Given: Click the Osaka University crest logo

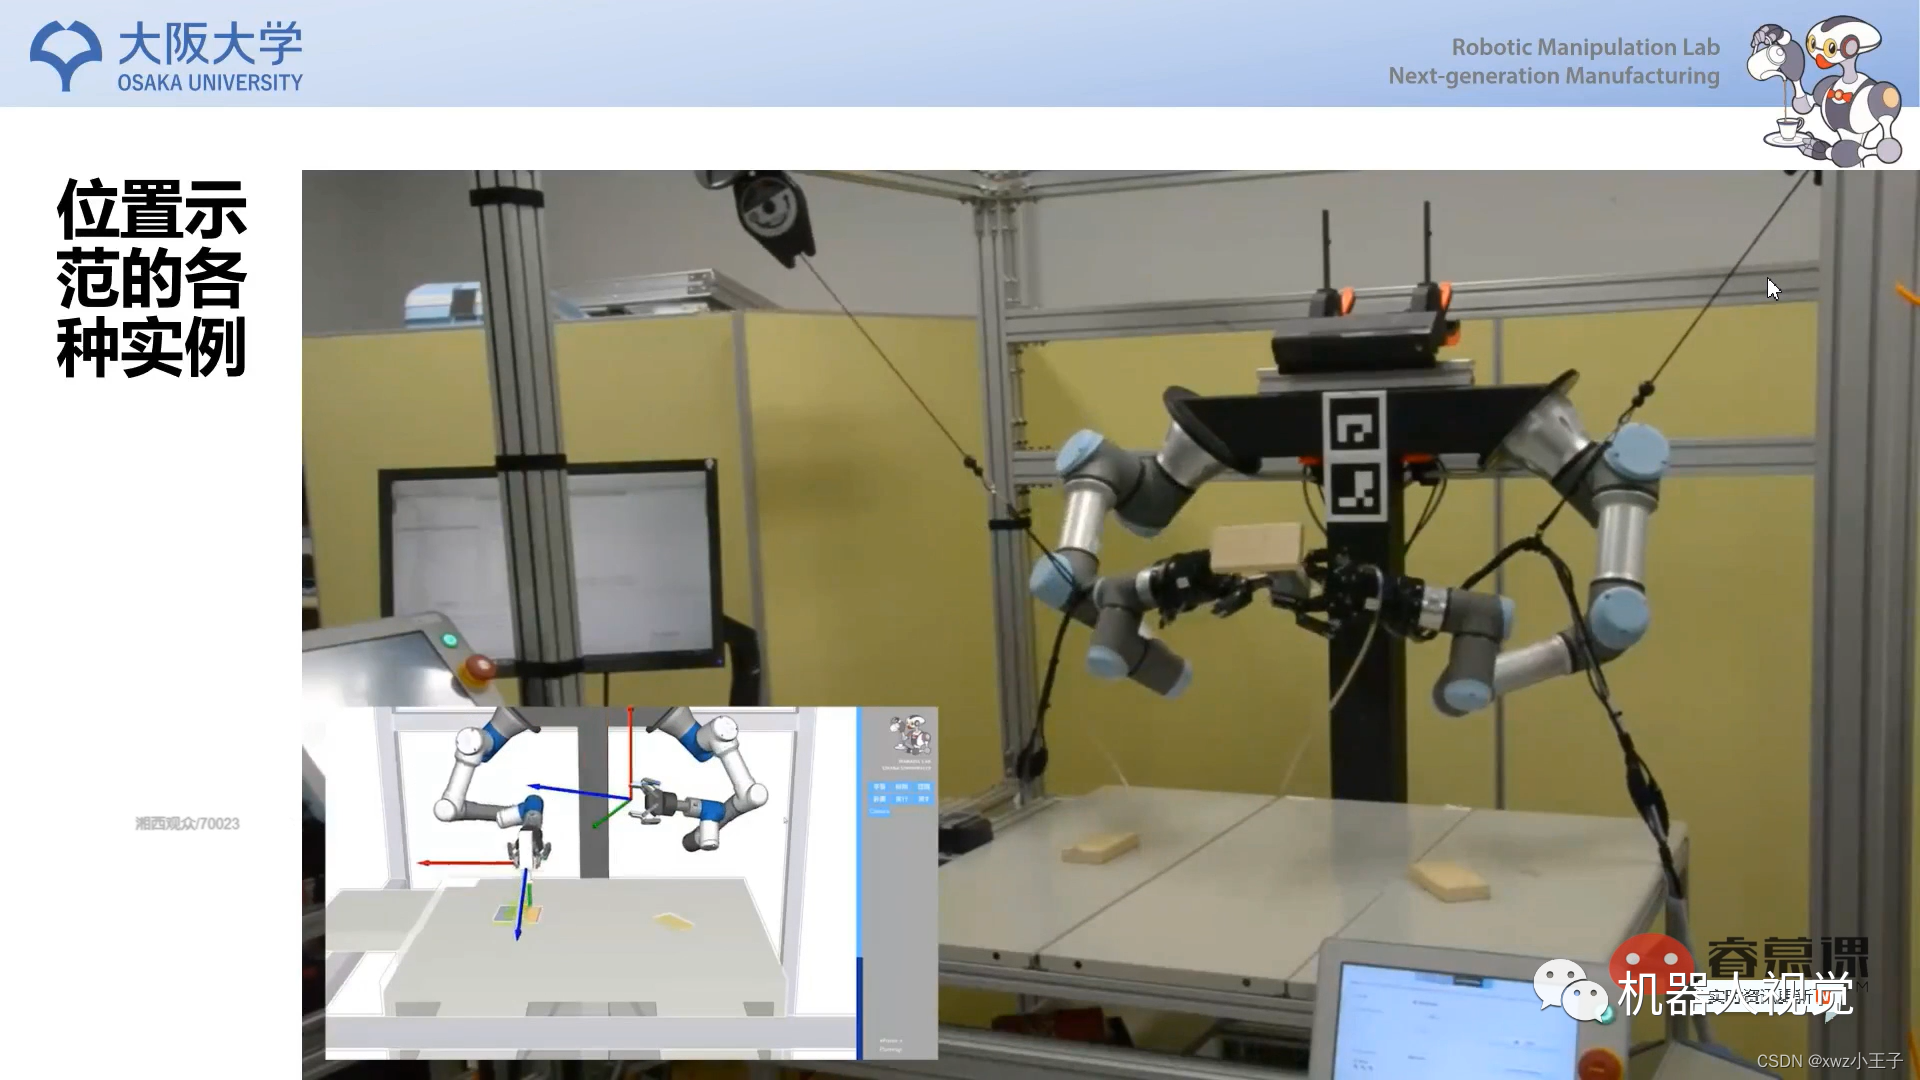Looking at the screenshot, I should pyautogui.click(x=66, y=55).
